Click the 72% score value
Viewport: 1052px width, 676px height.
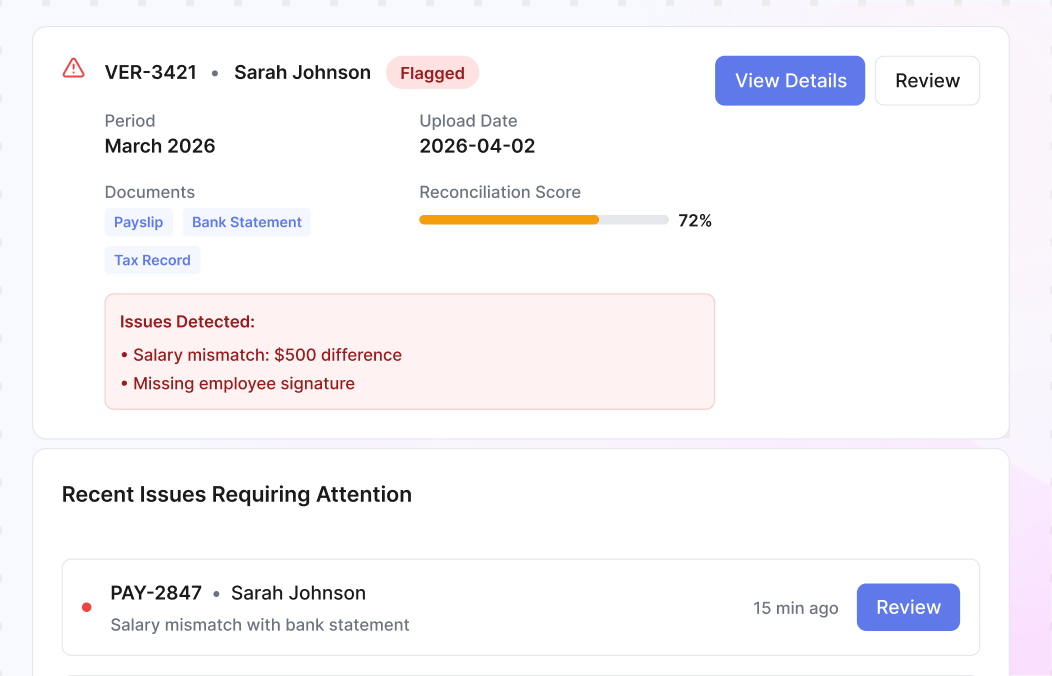[x=694, y=221]
